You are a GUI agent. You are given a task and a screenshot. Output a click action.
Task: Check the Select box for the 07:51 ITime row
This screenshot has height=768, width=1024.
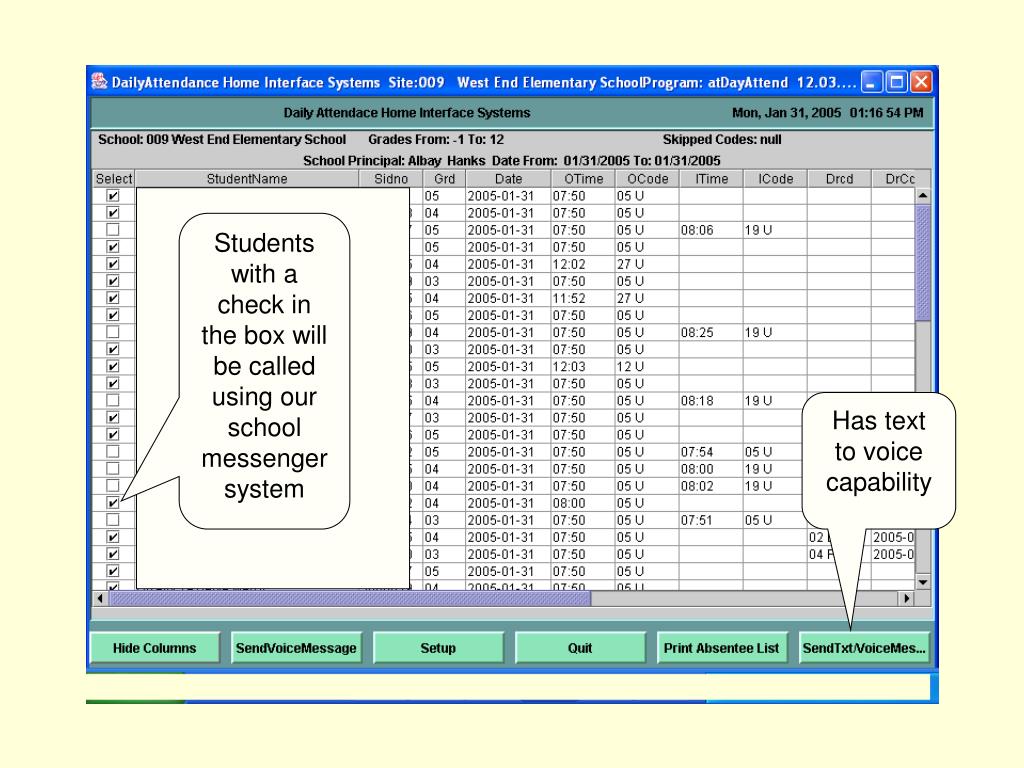[113, 520]
